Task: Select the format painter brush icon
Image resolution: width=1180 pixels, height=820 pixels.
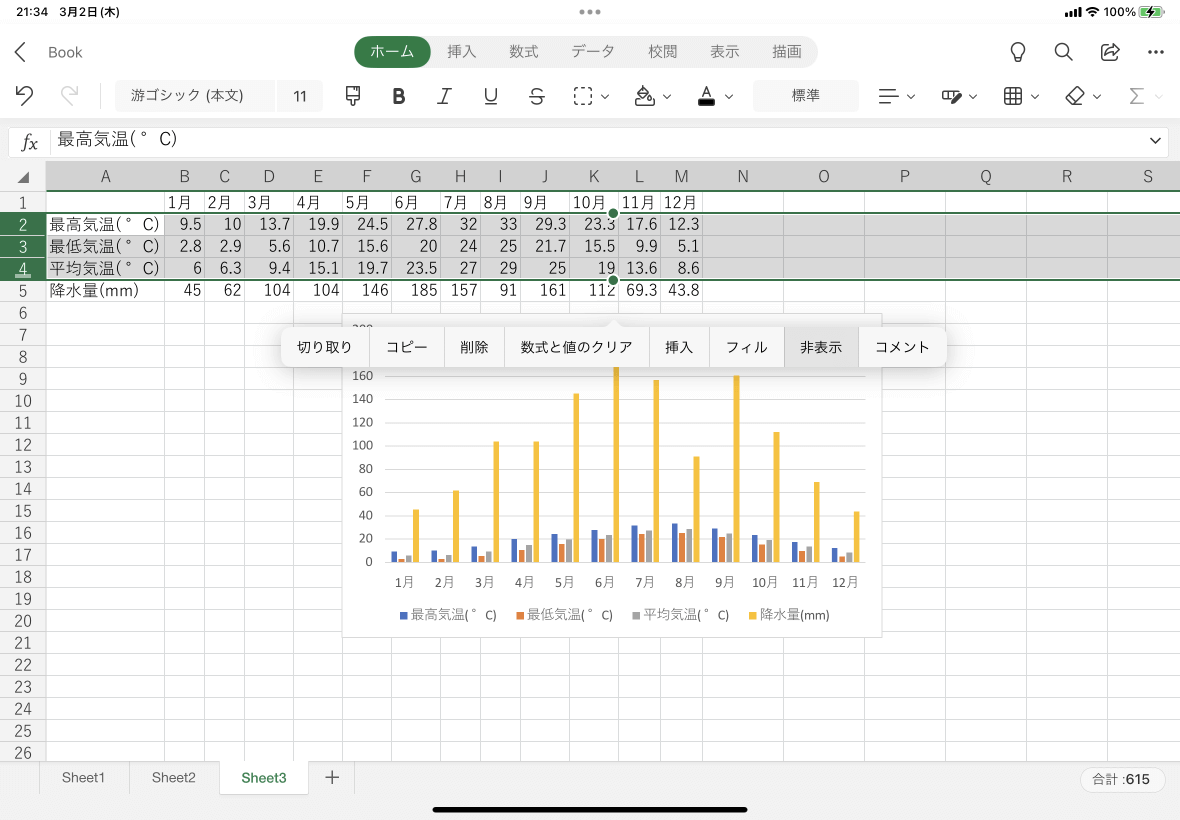Action: coord(353,96)
